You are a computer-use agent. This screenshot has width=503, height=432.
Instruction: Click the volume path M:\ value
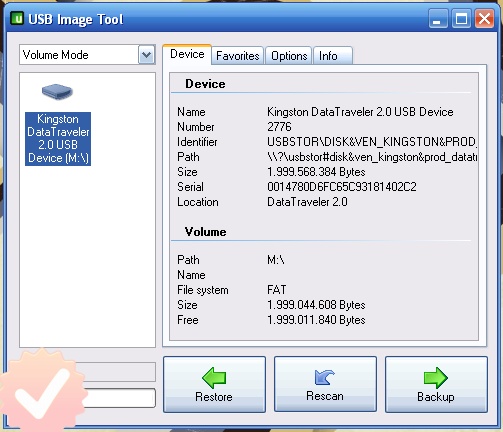[276, 260]
